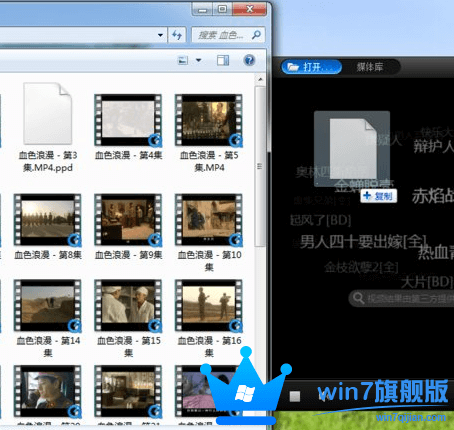Click the 赤焰战 title in the player
This screenshot has width=454, height=430.
point(433,196)
